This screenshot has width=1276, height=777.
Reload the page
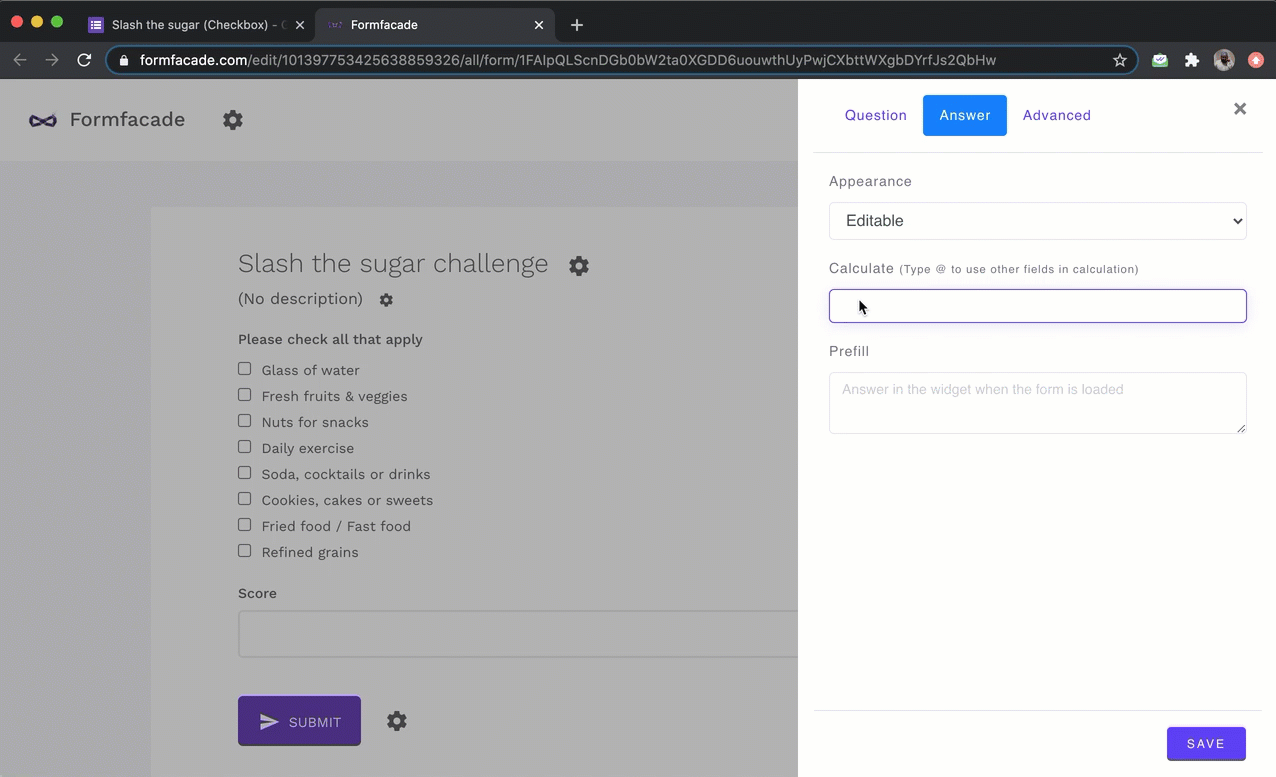point(85,60)
